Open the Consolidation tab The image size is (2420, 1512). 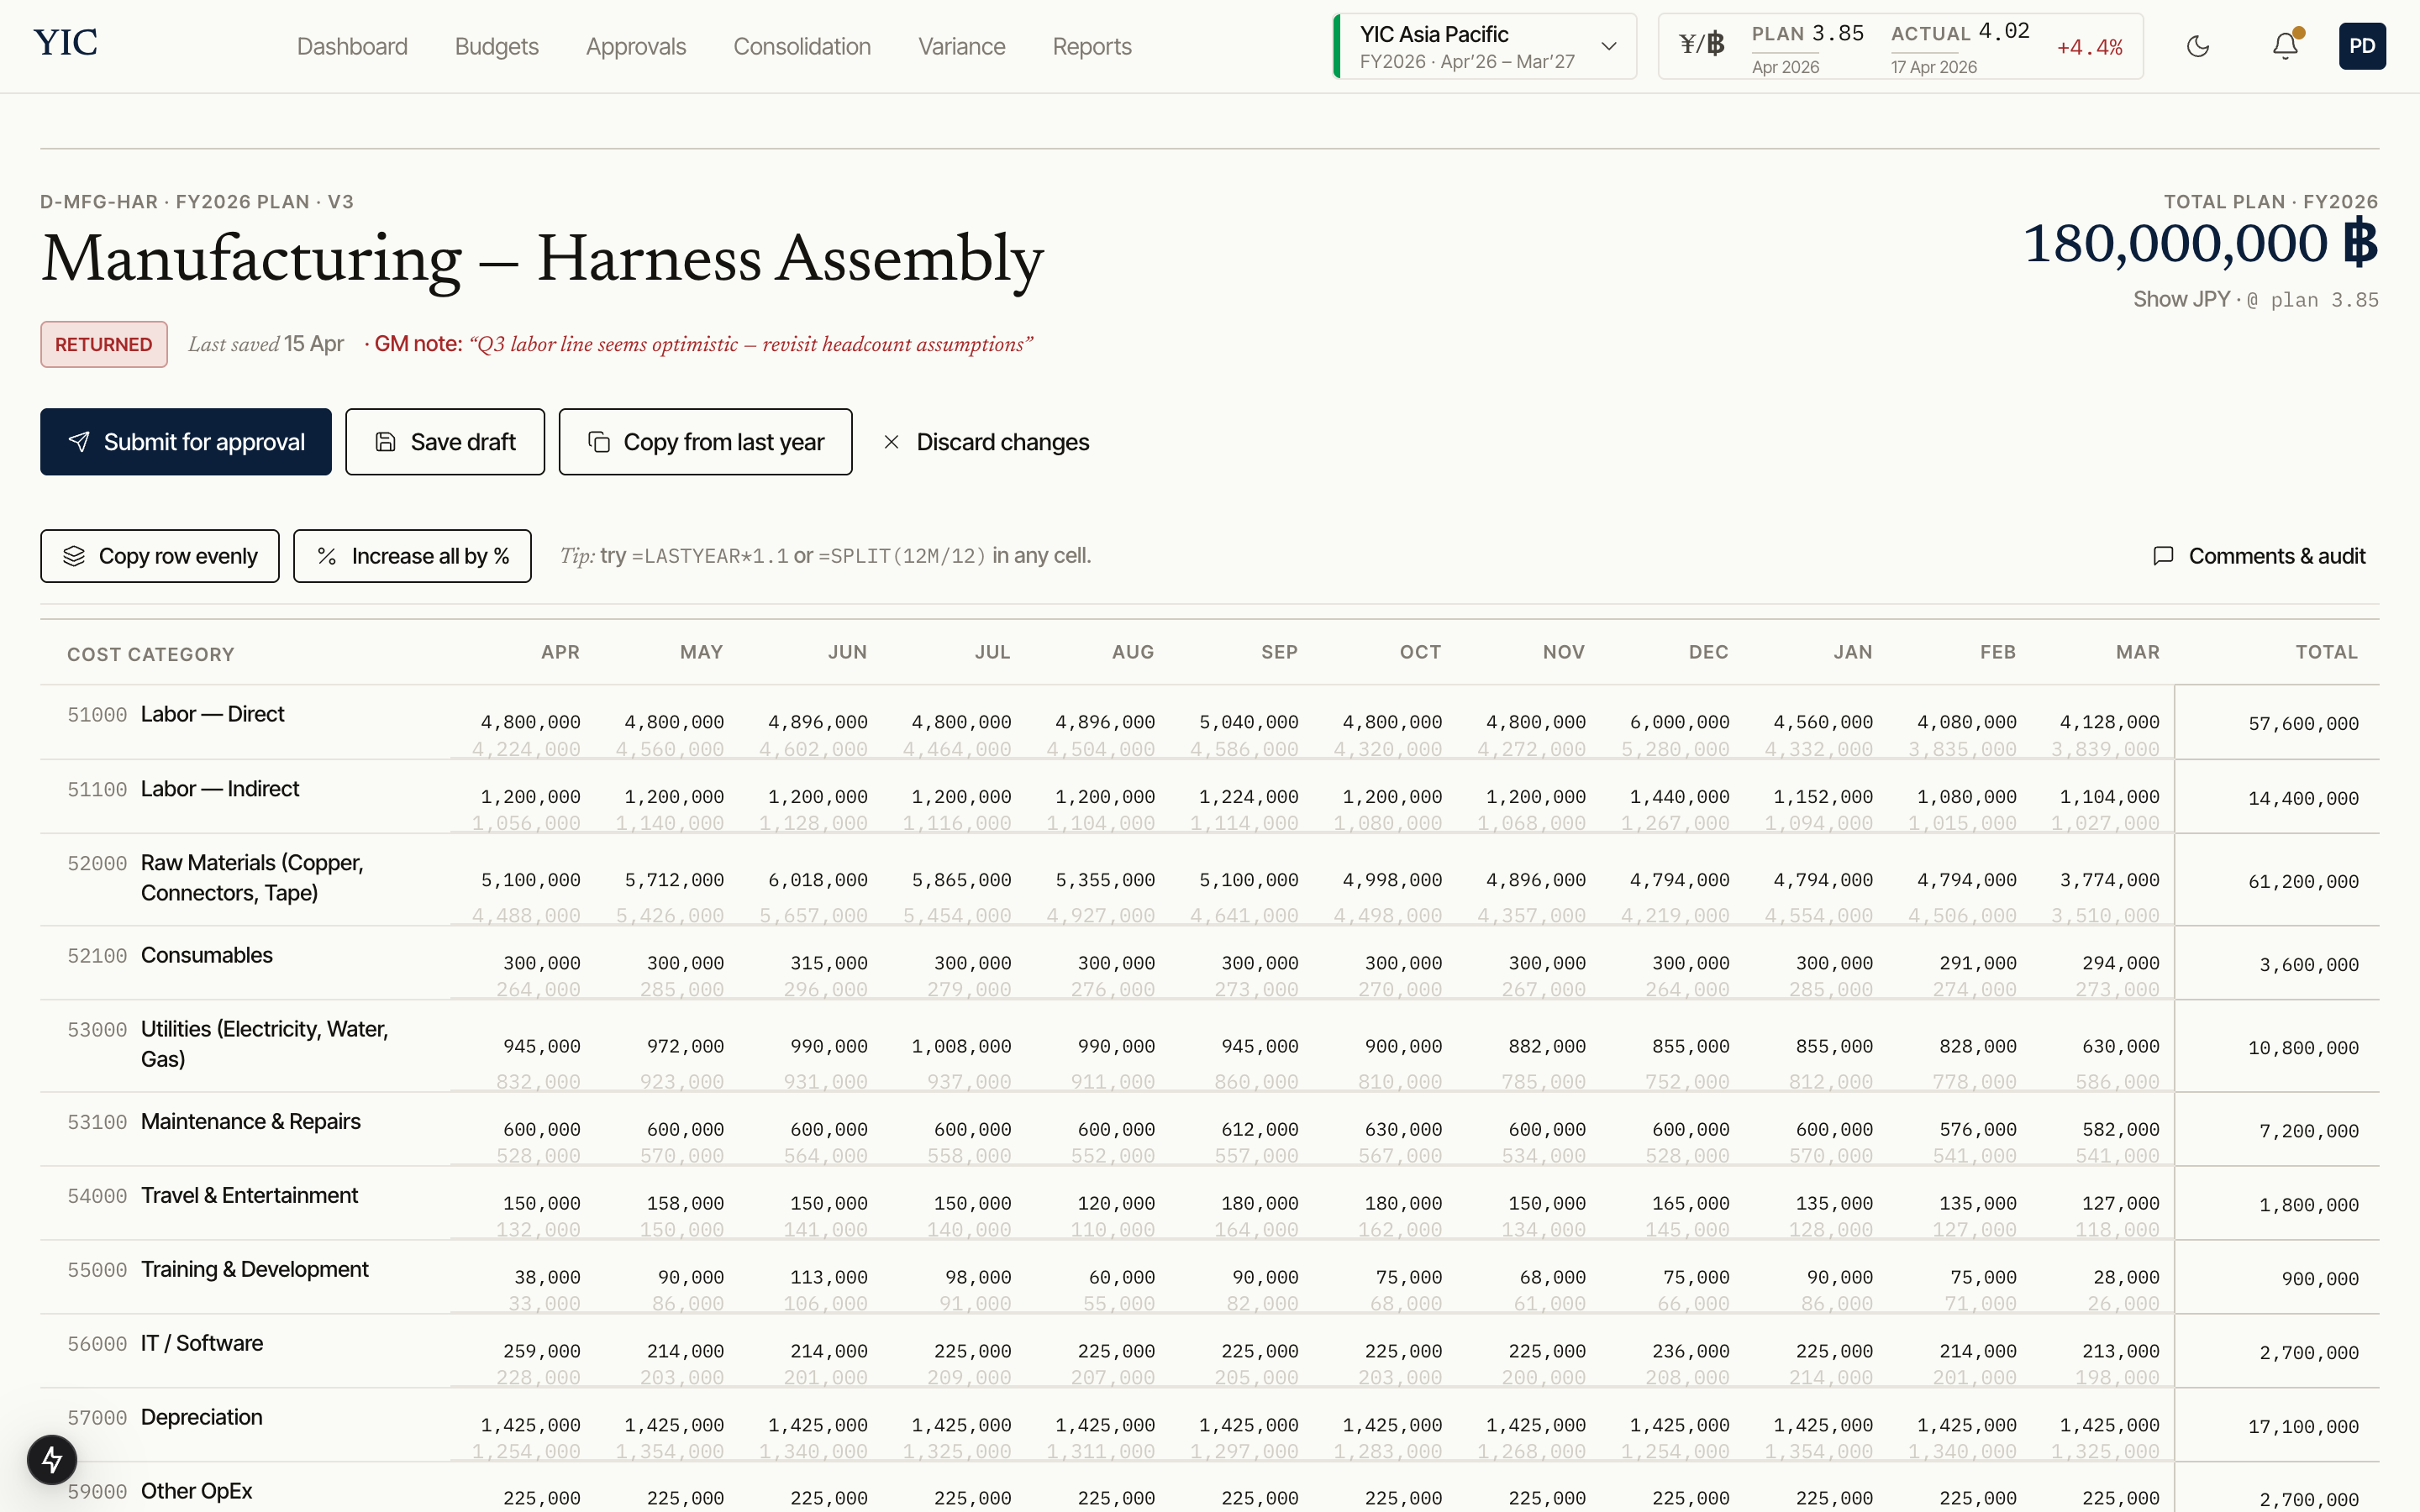coord(801,47)
